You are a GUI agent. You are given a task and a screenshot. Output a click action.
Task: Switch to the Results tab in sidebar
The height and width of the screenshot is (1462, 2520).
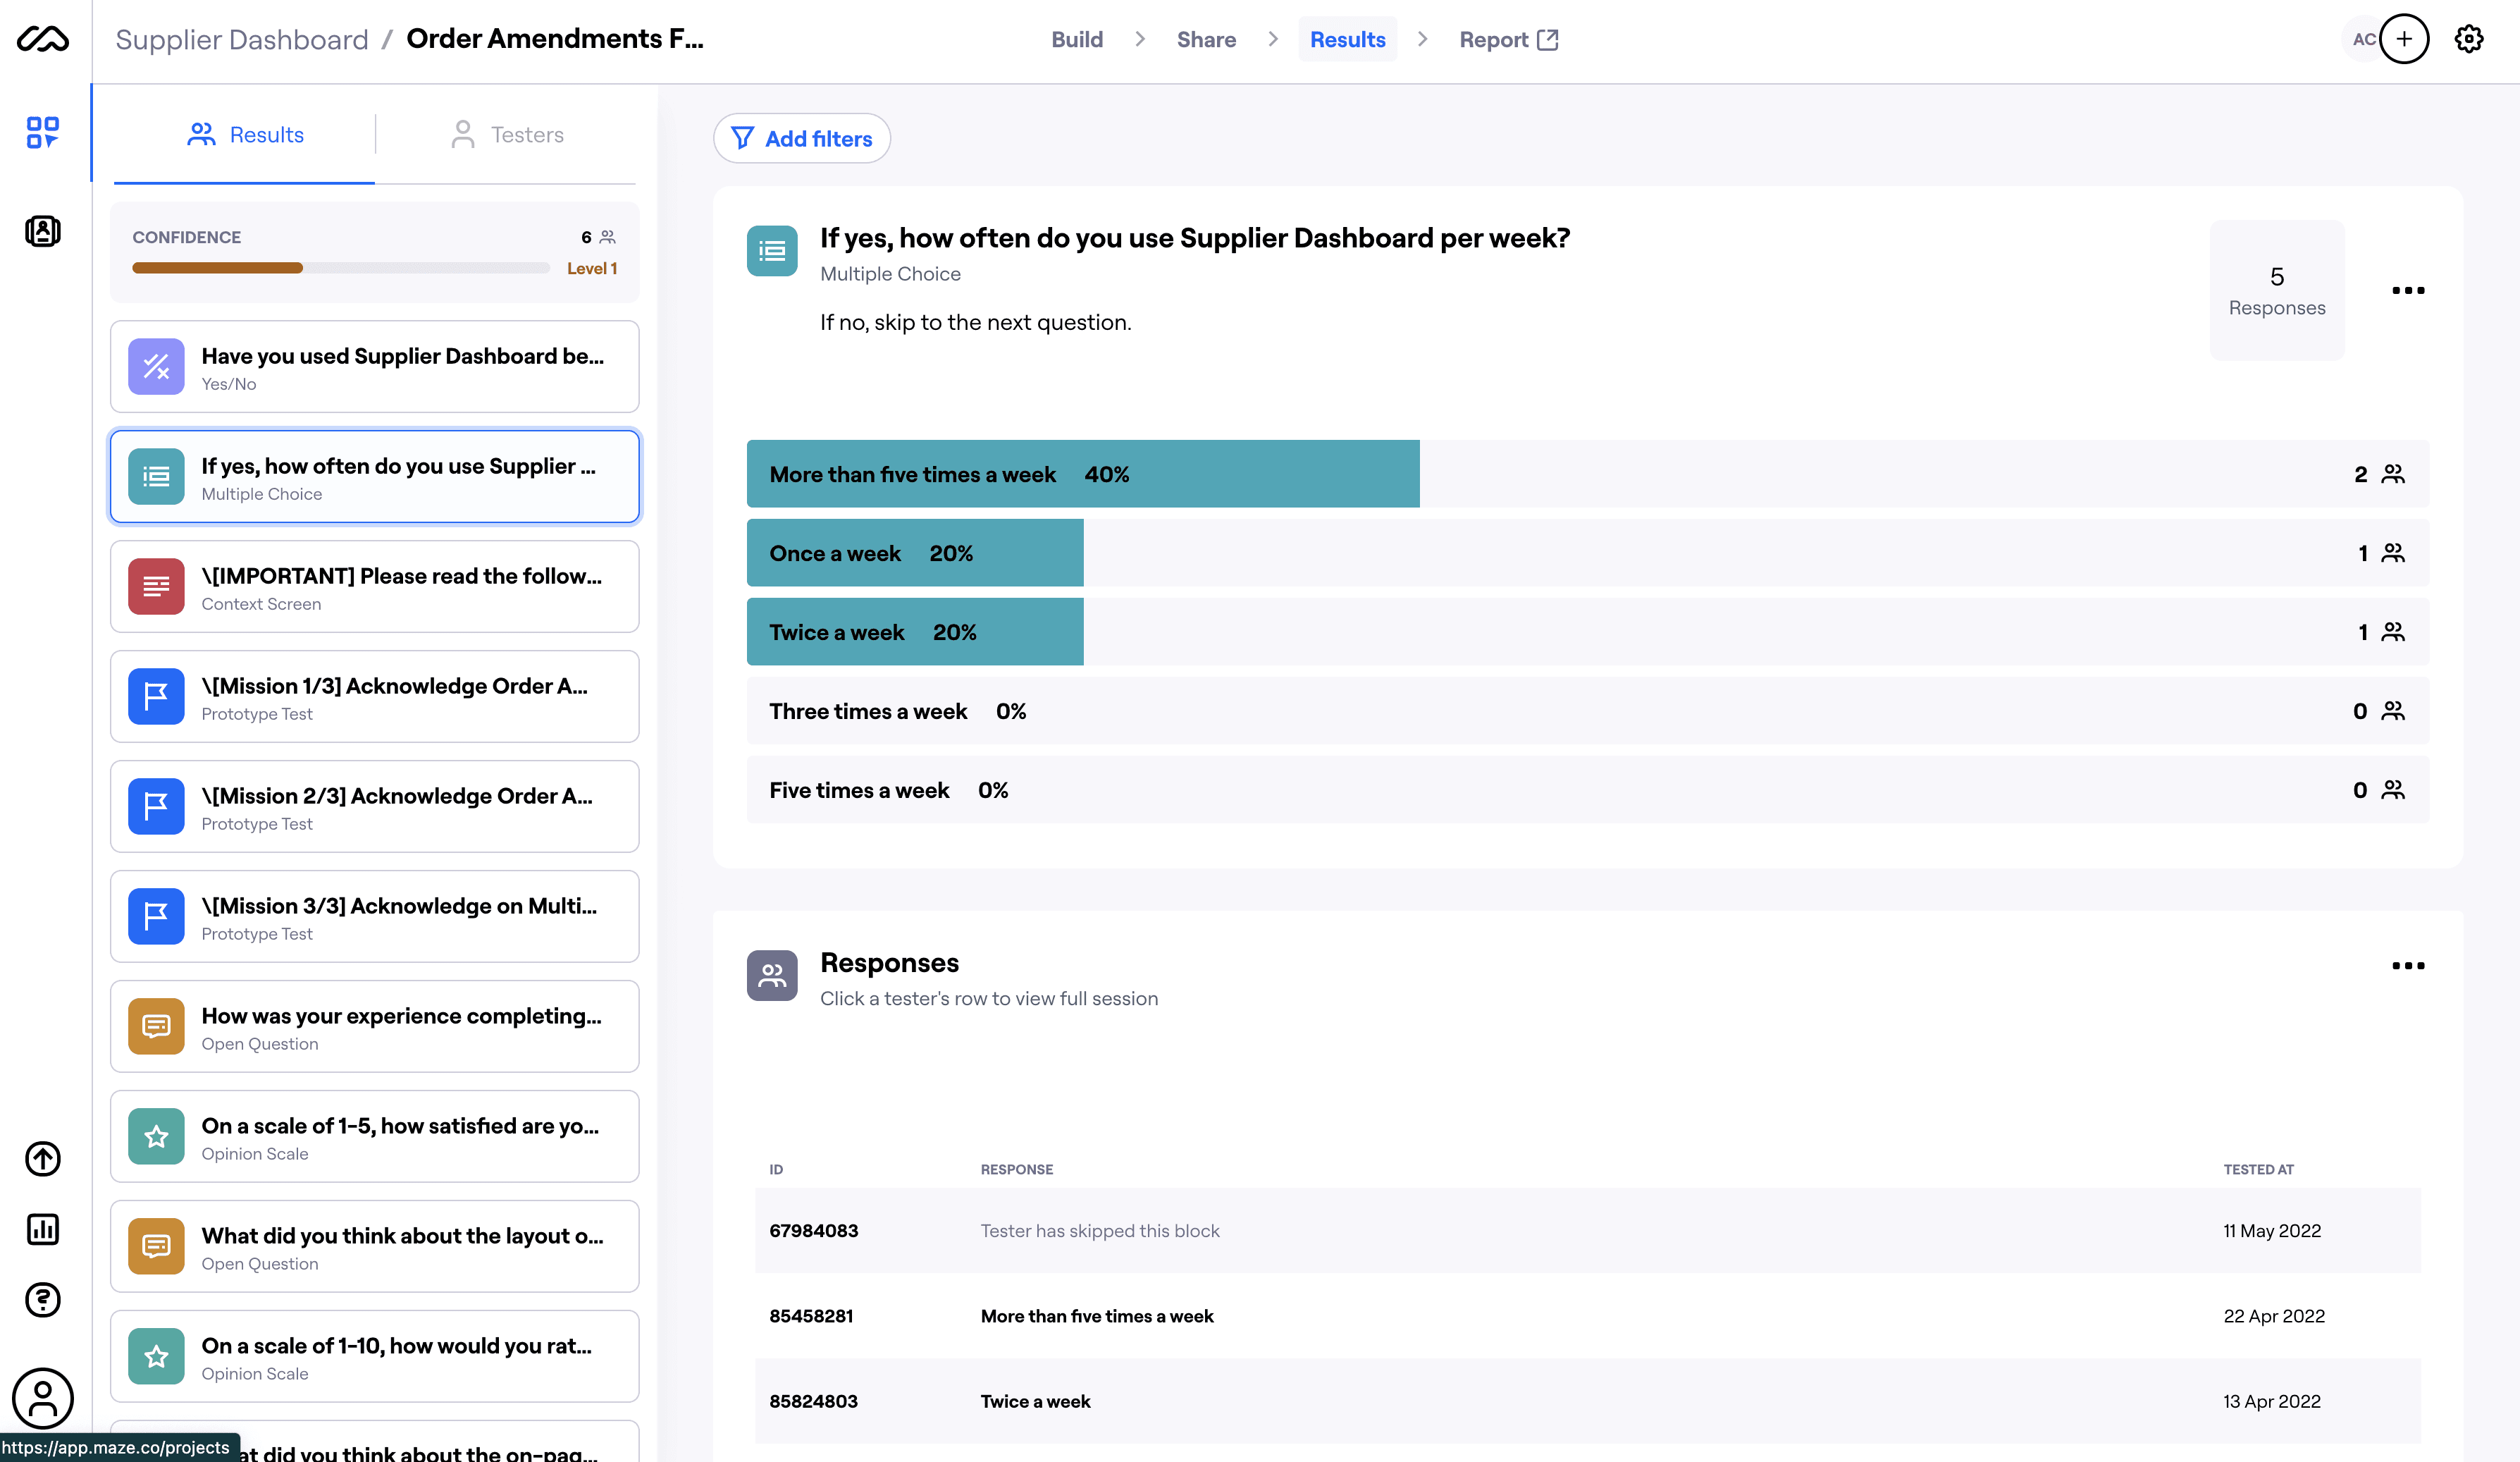click(x=245, y=135)
